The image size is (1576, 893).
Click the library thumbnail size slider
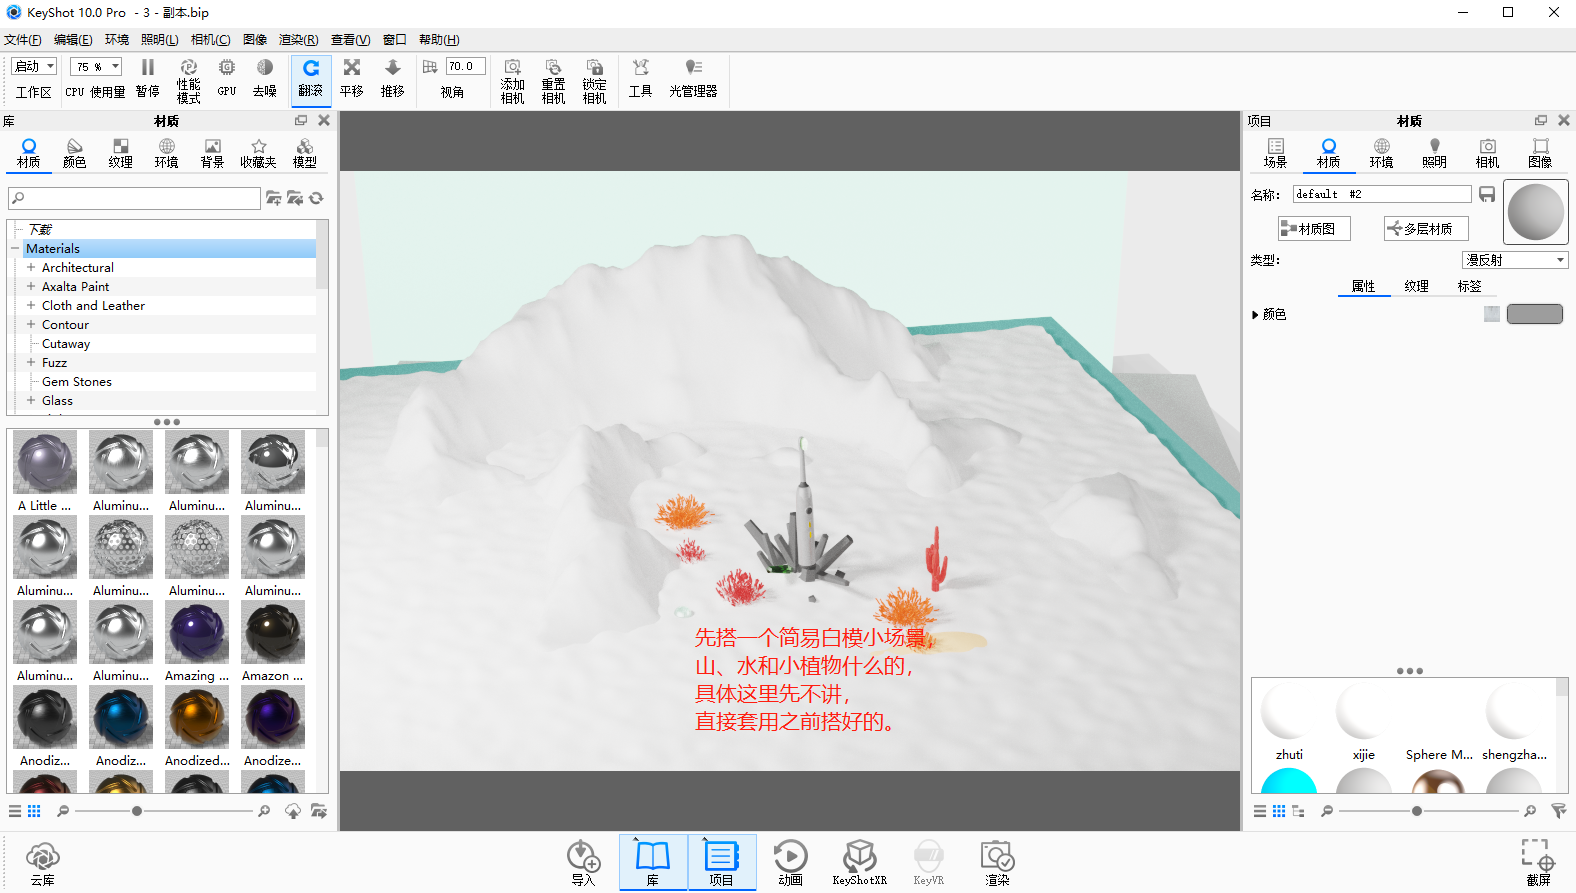click(136, 811)
